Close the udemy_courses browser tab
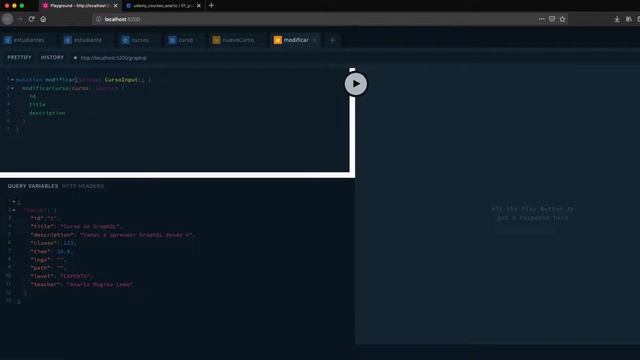The height and width of the screenshot is (360, 640). tap(199, 6)
